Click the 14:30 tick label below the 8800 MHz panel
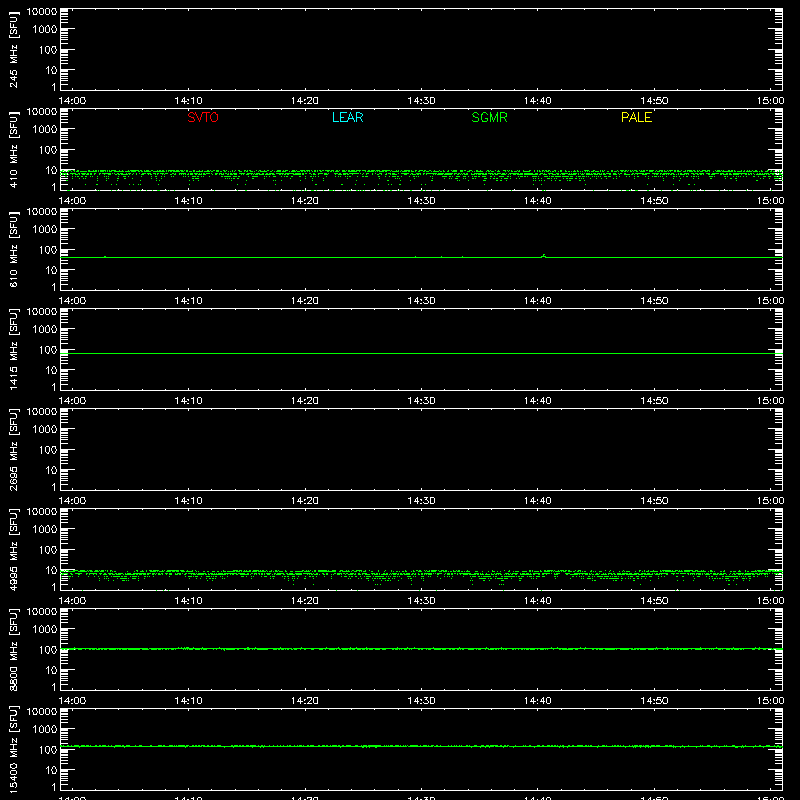The width and height of the screenshot is (800, 800). point(421,701)
